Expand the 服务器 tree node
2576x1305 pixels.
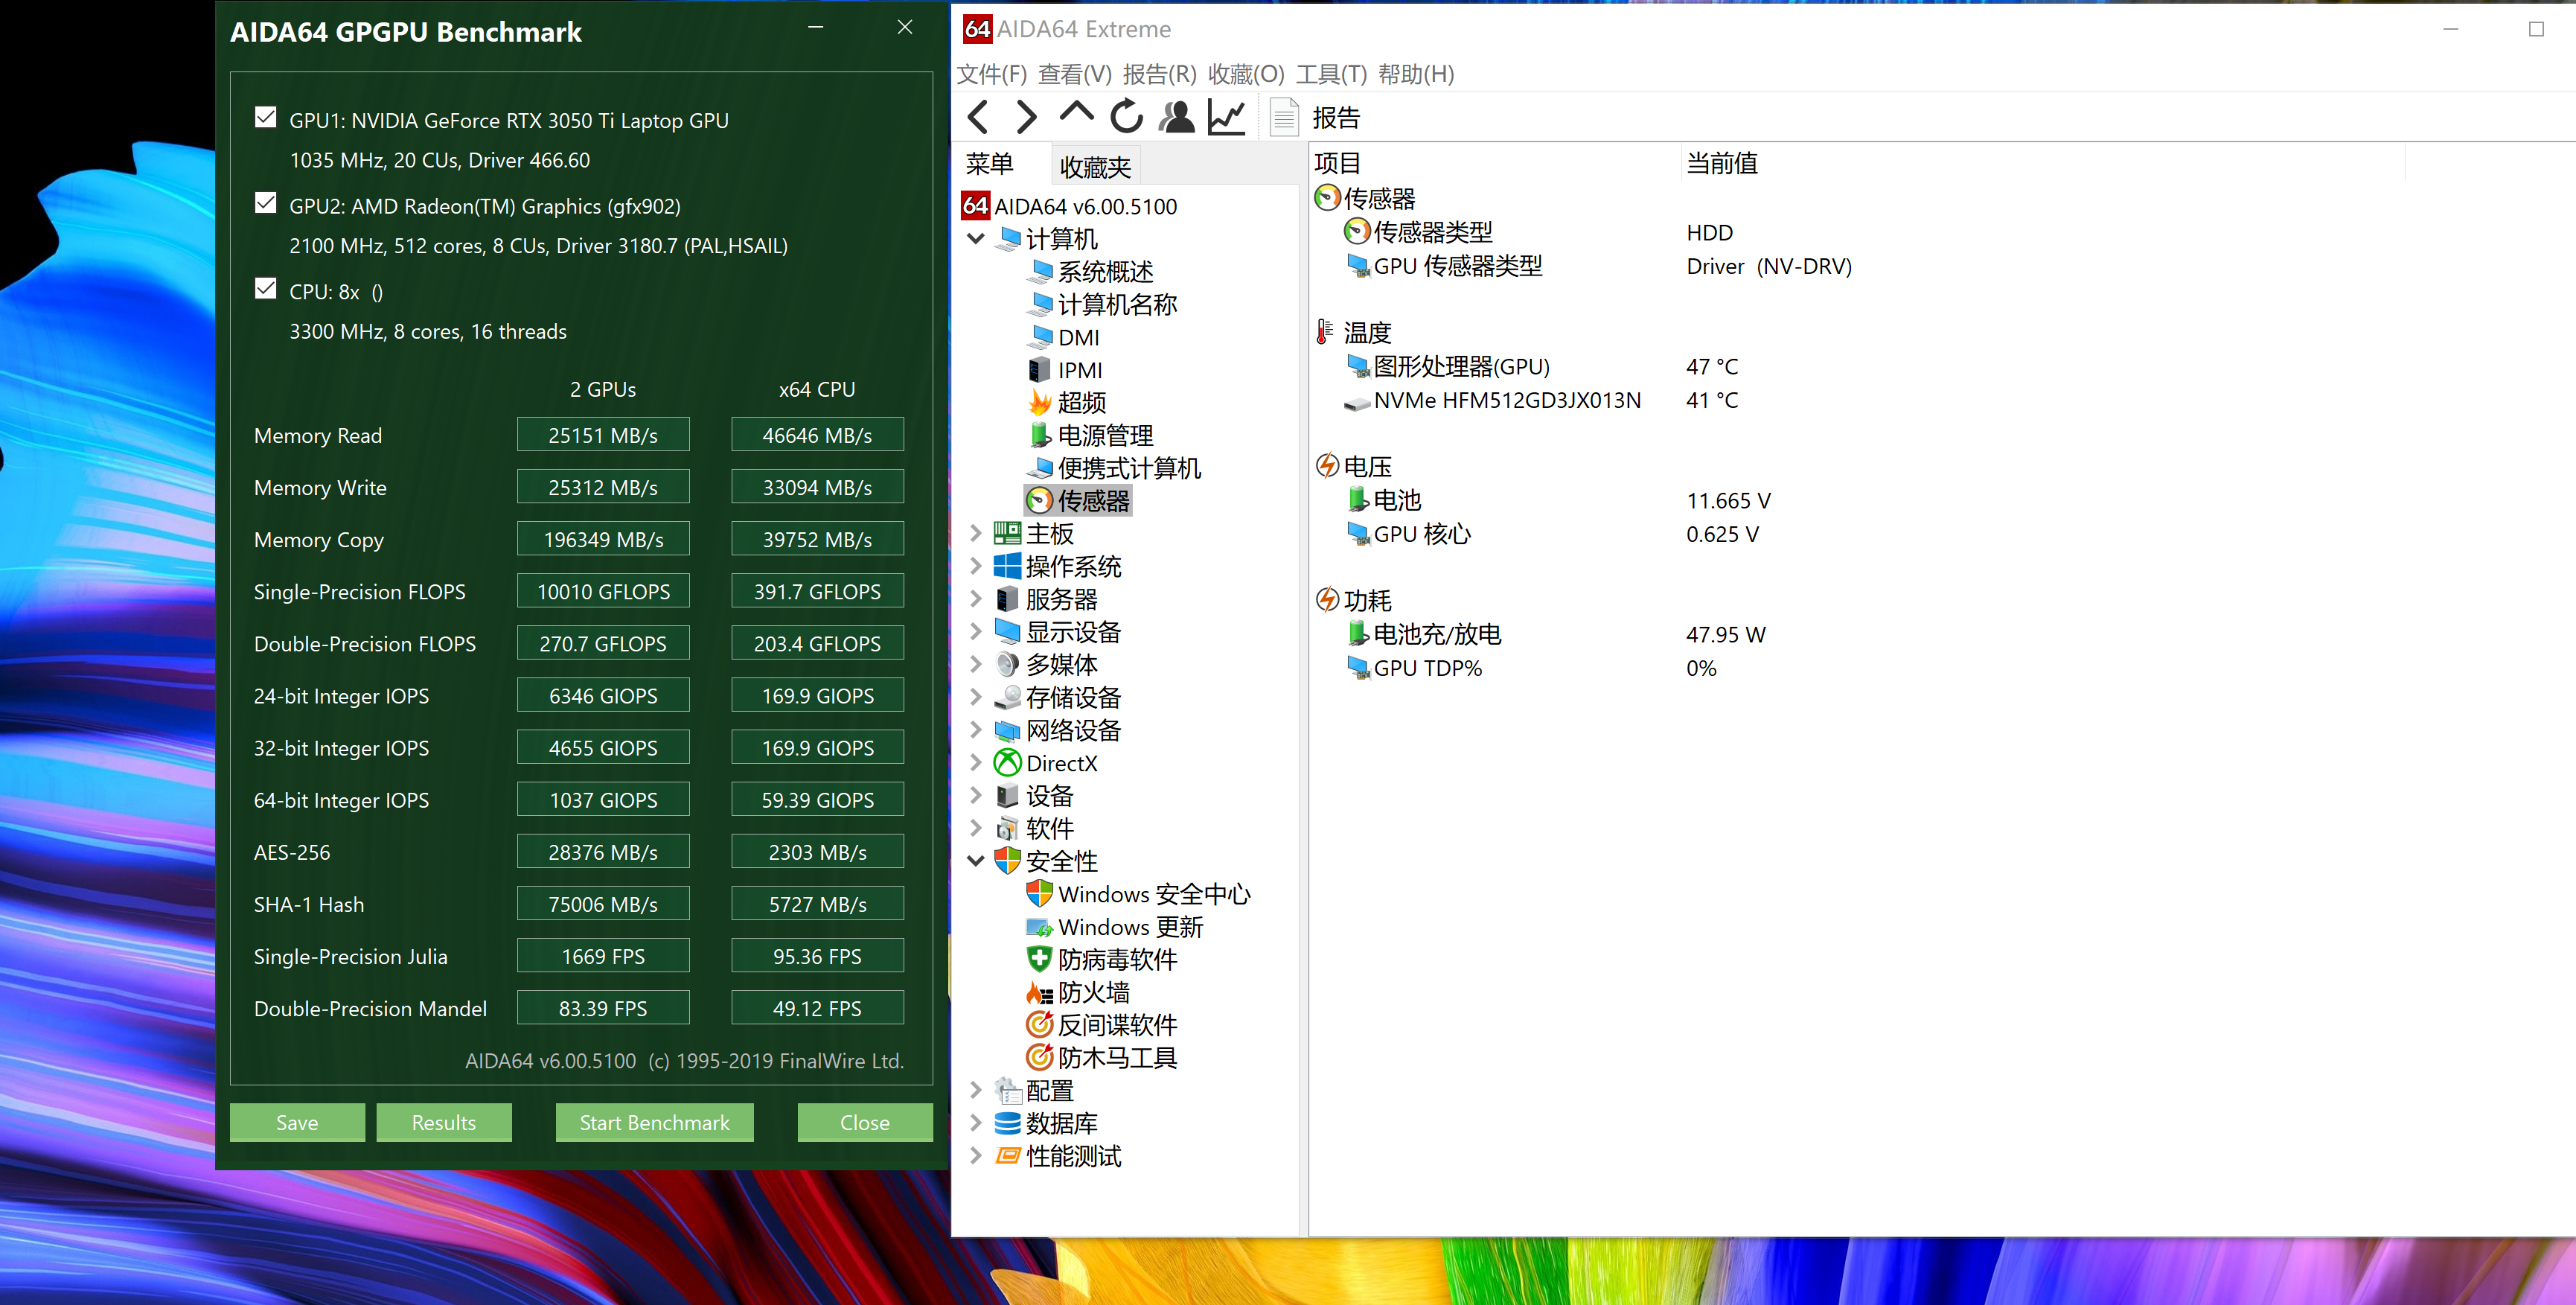tap(976, 599)
